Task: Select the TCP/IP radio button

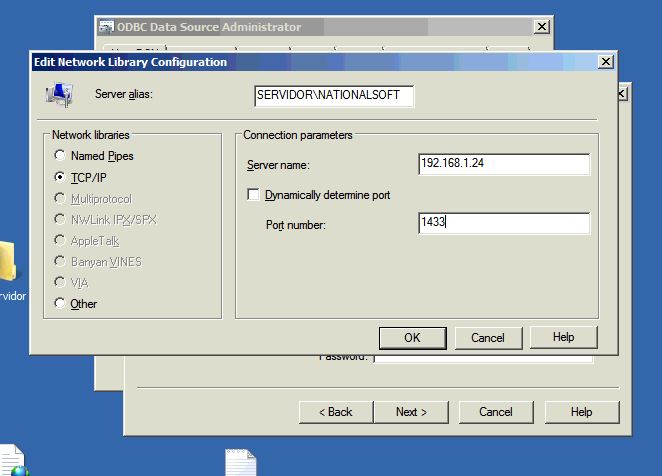Action: tap(60, 177)
